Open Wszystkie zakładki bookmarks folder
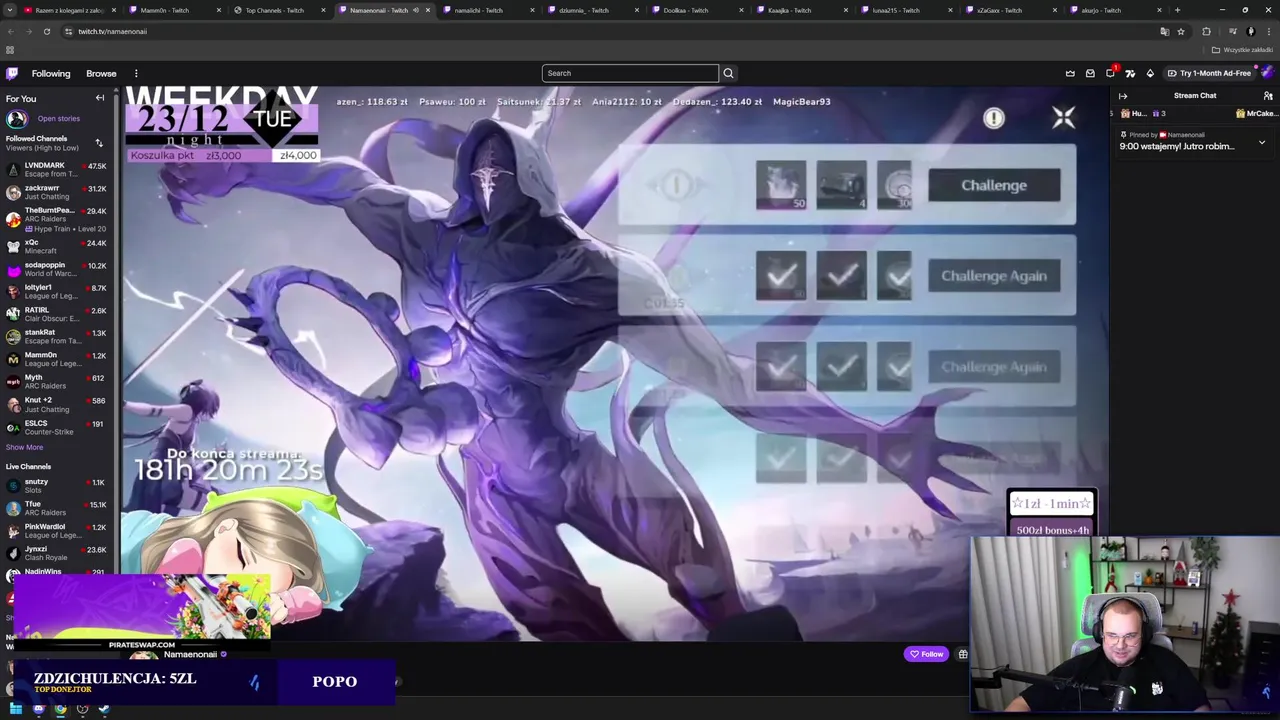 1243,50
